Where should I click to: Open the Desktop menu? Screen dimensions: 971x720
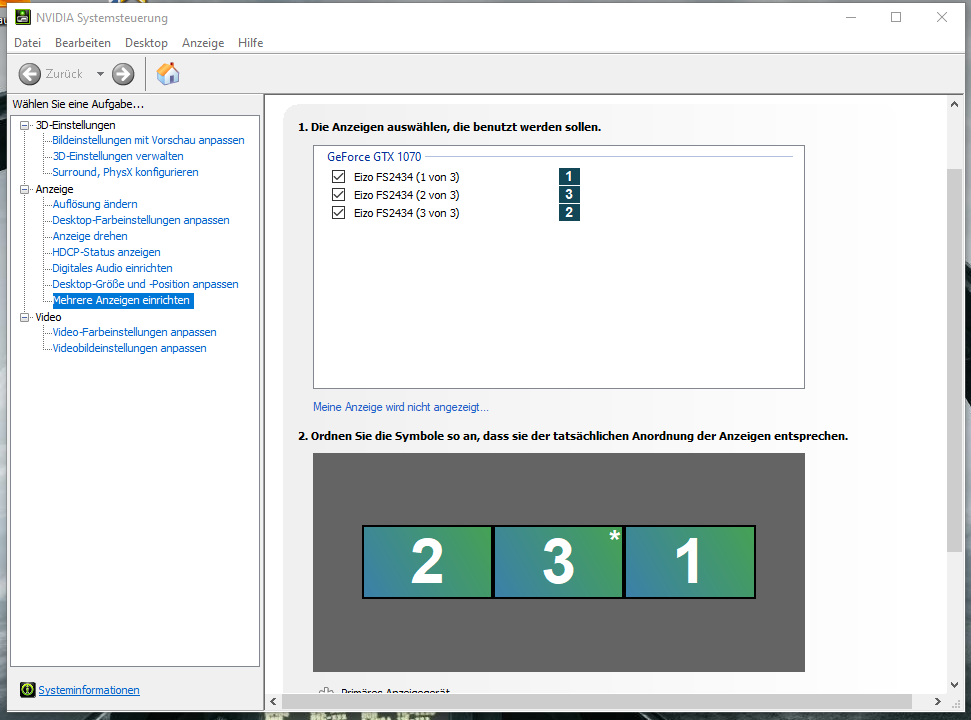[146, 43]
